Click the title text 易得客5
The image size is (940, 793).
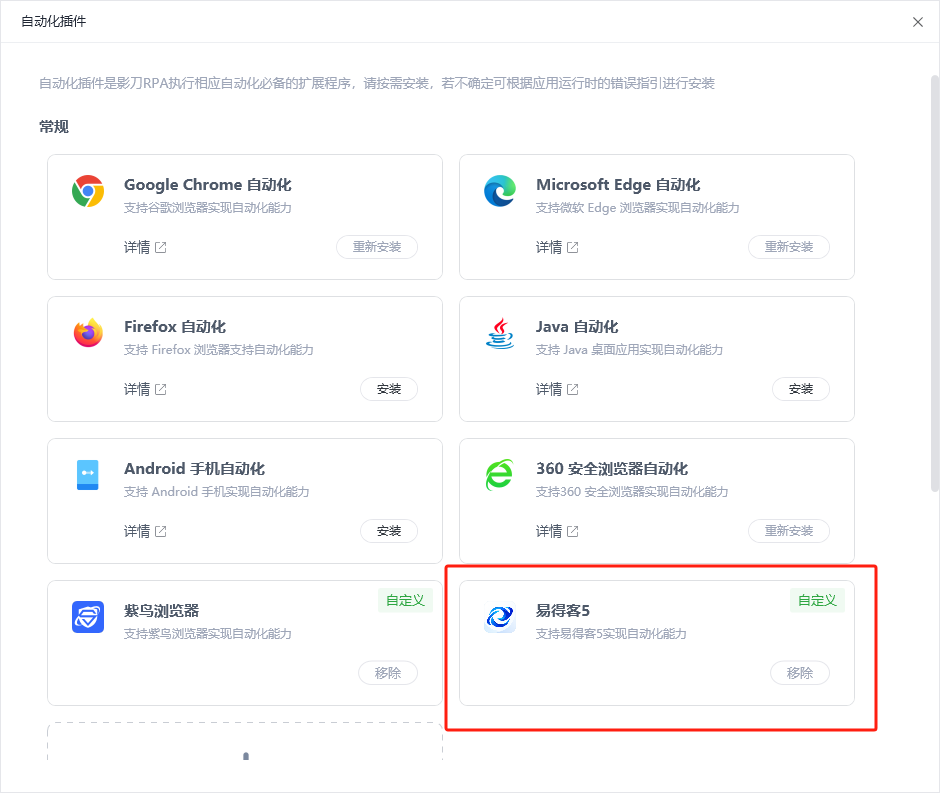click(562, 611)
